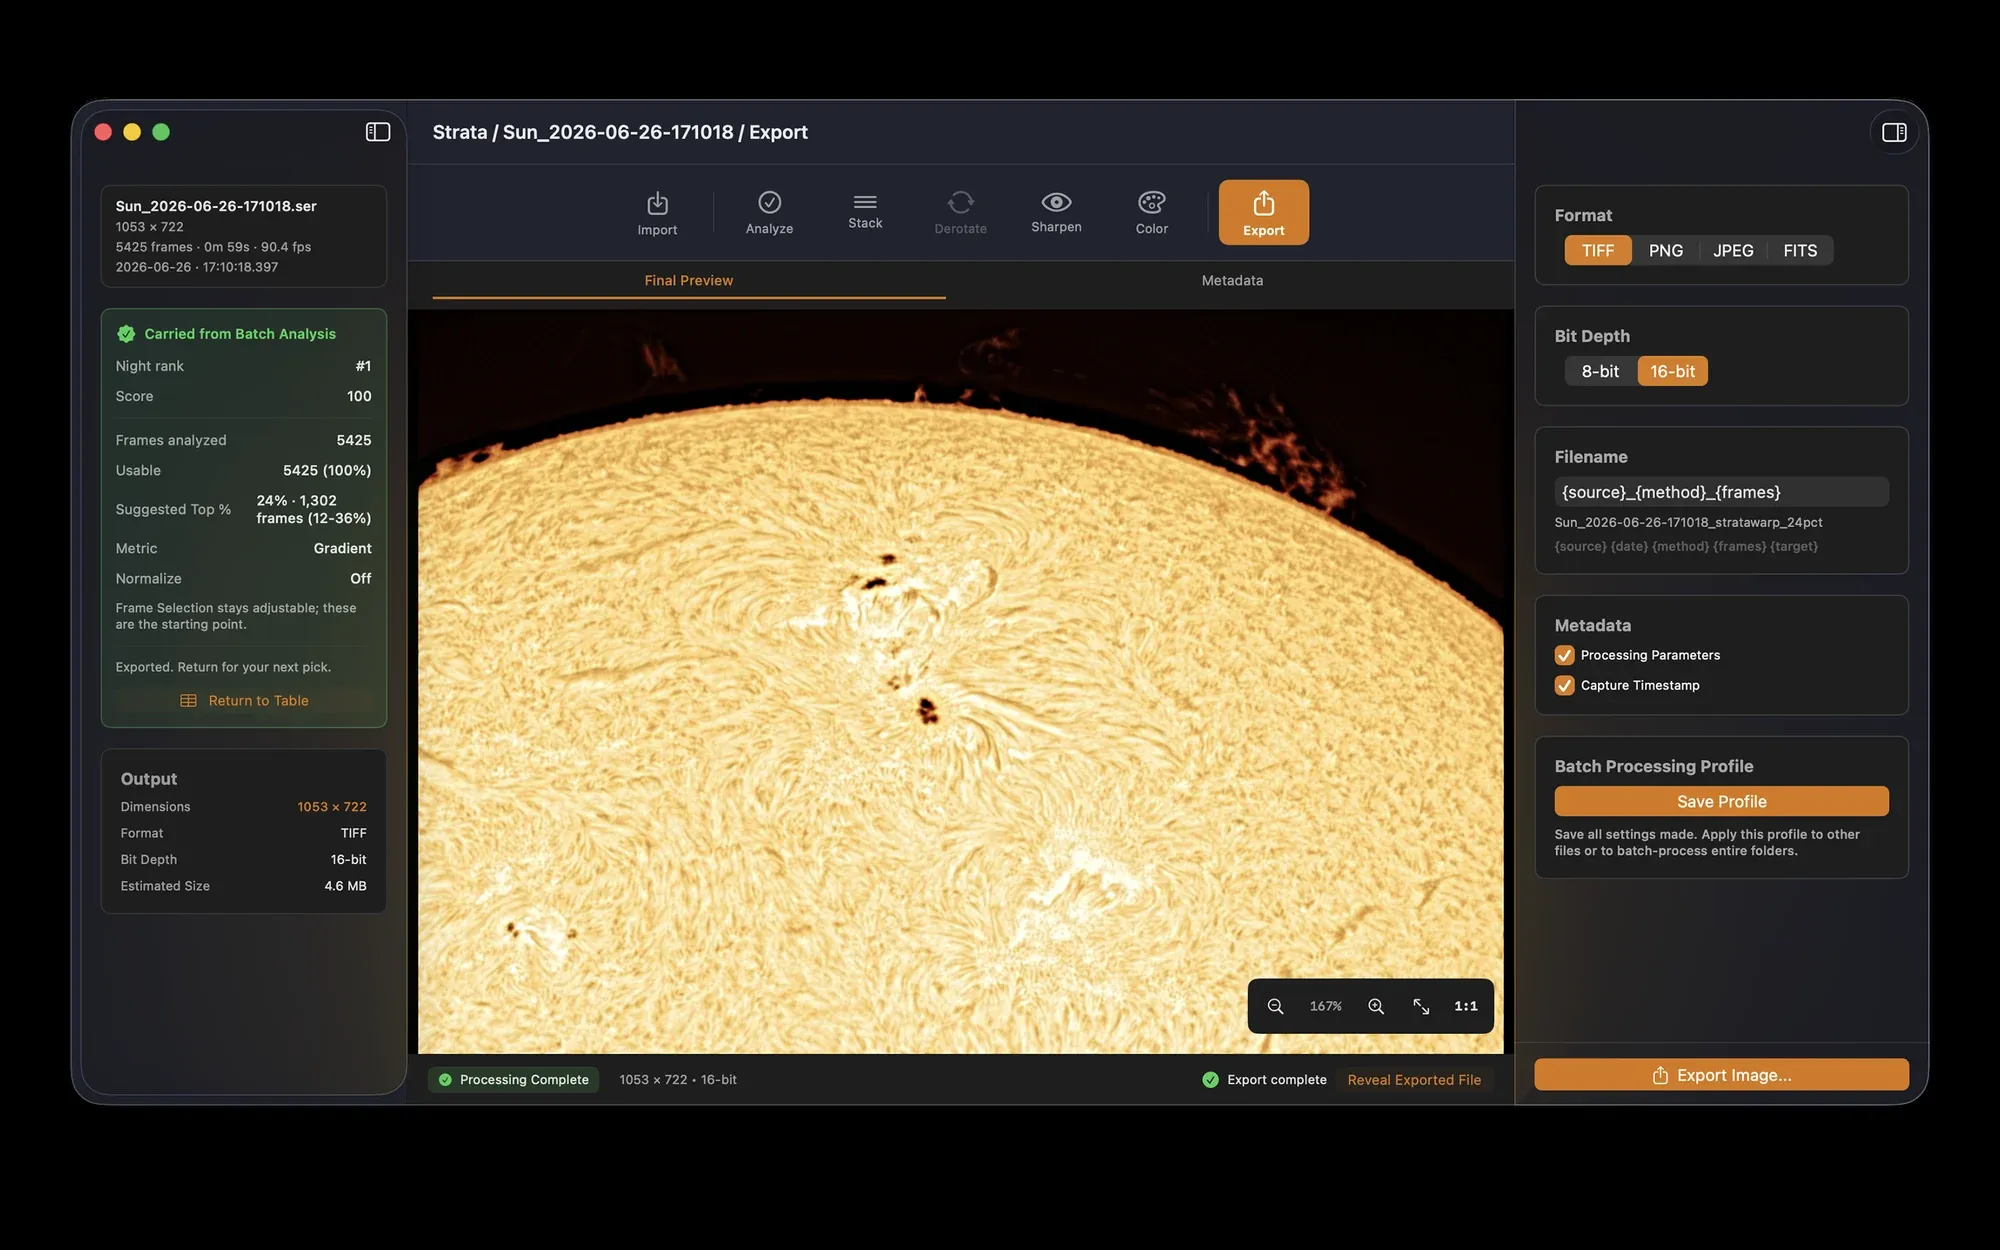Set bit depth to 8-bit

pyautogui.click(x=1600, y=371)
